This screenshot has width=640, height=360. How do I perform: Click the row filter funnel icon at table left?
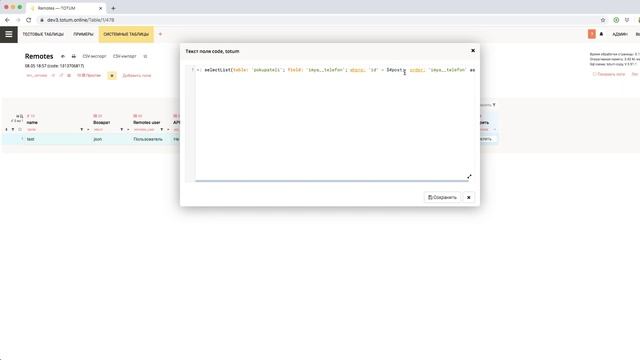13,130
